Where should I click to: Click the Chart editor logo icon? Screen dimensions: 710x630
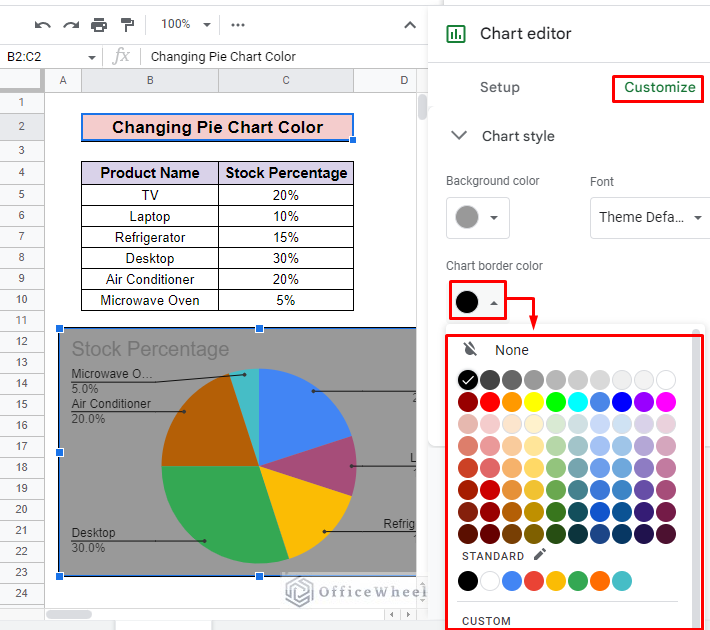[x=456, y=33]
